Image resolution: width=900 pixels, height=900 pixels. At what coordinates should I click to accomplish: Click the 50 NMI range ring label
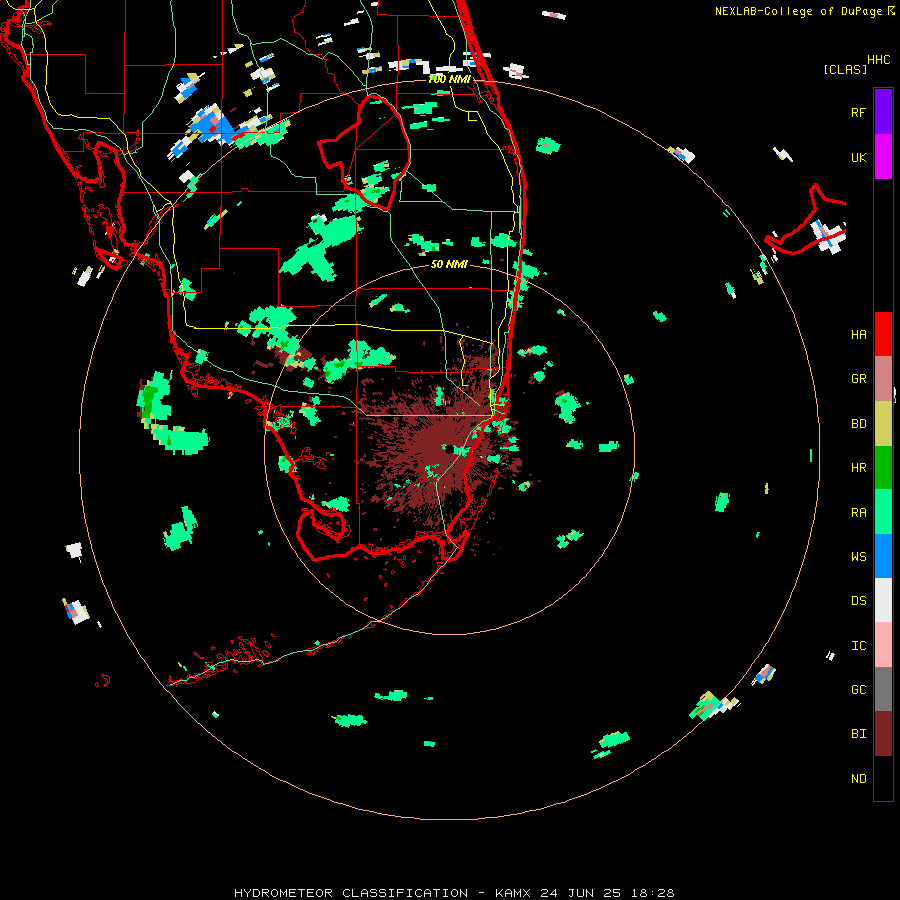pyautogui.click(x=449, y=264)
